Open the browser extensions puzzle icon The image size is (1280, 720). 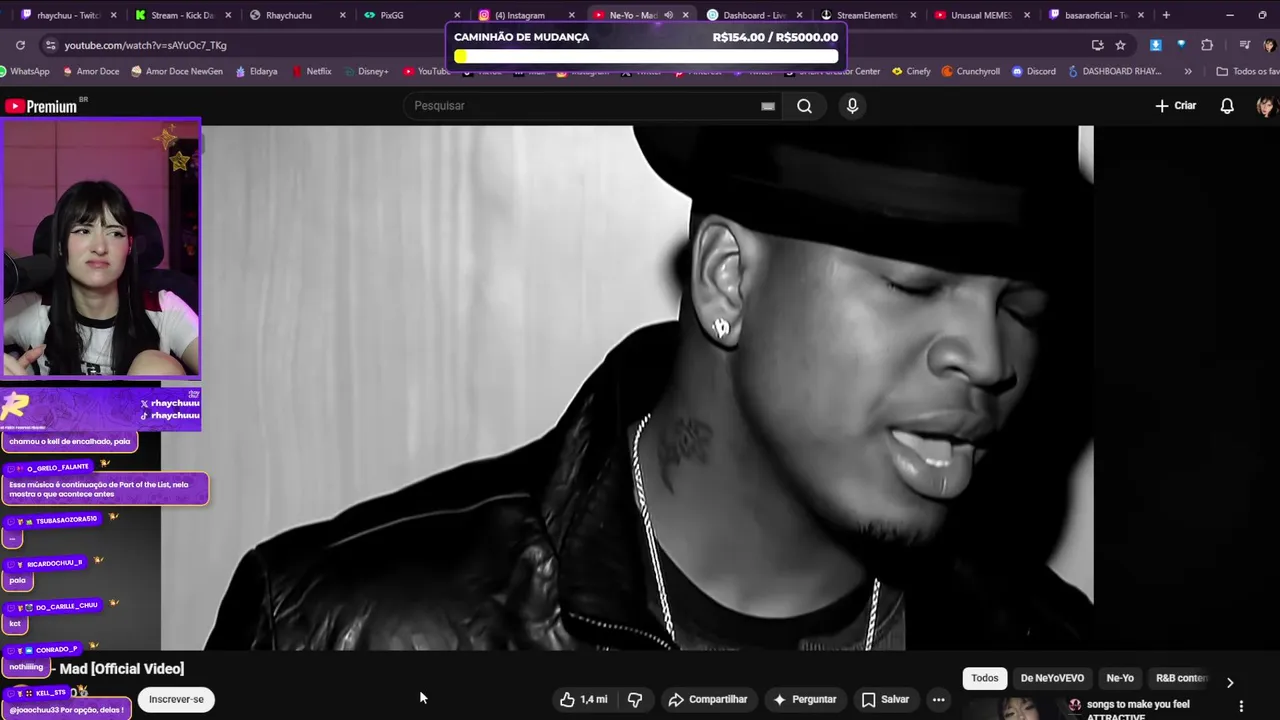tap(1207, 45)
